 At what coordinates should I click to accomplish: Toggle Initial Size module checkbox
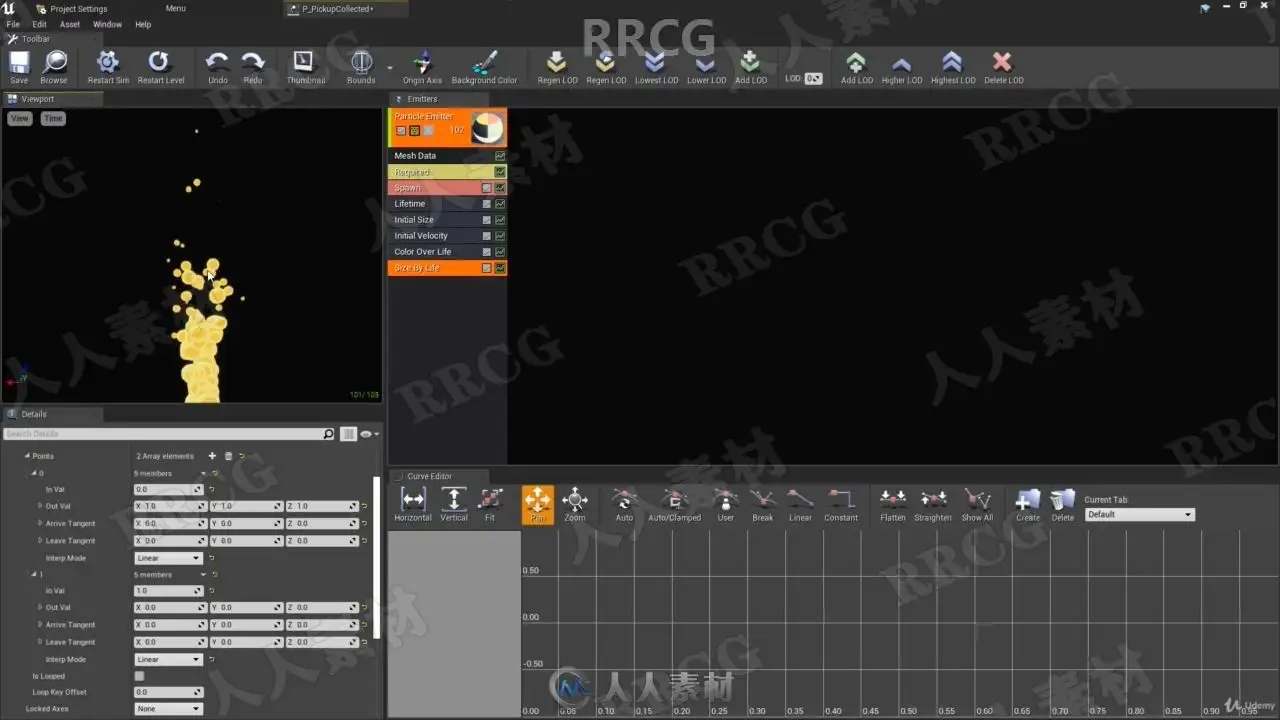click(x=487, y=220)
